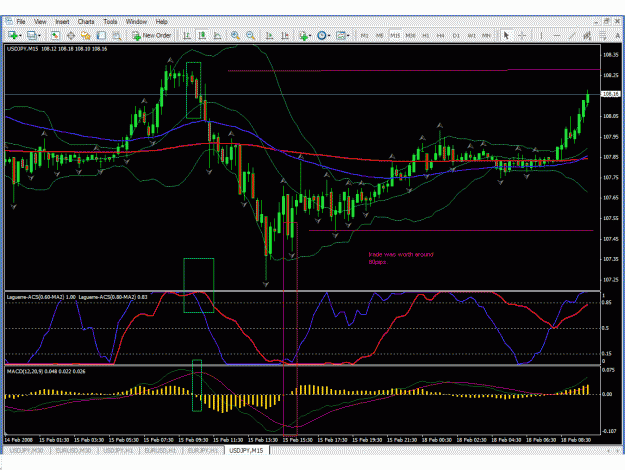The height and width of the screenshot is (470, 625).
Task: Select the M15 timeframe
Action: 395,35
